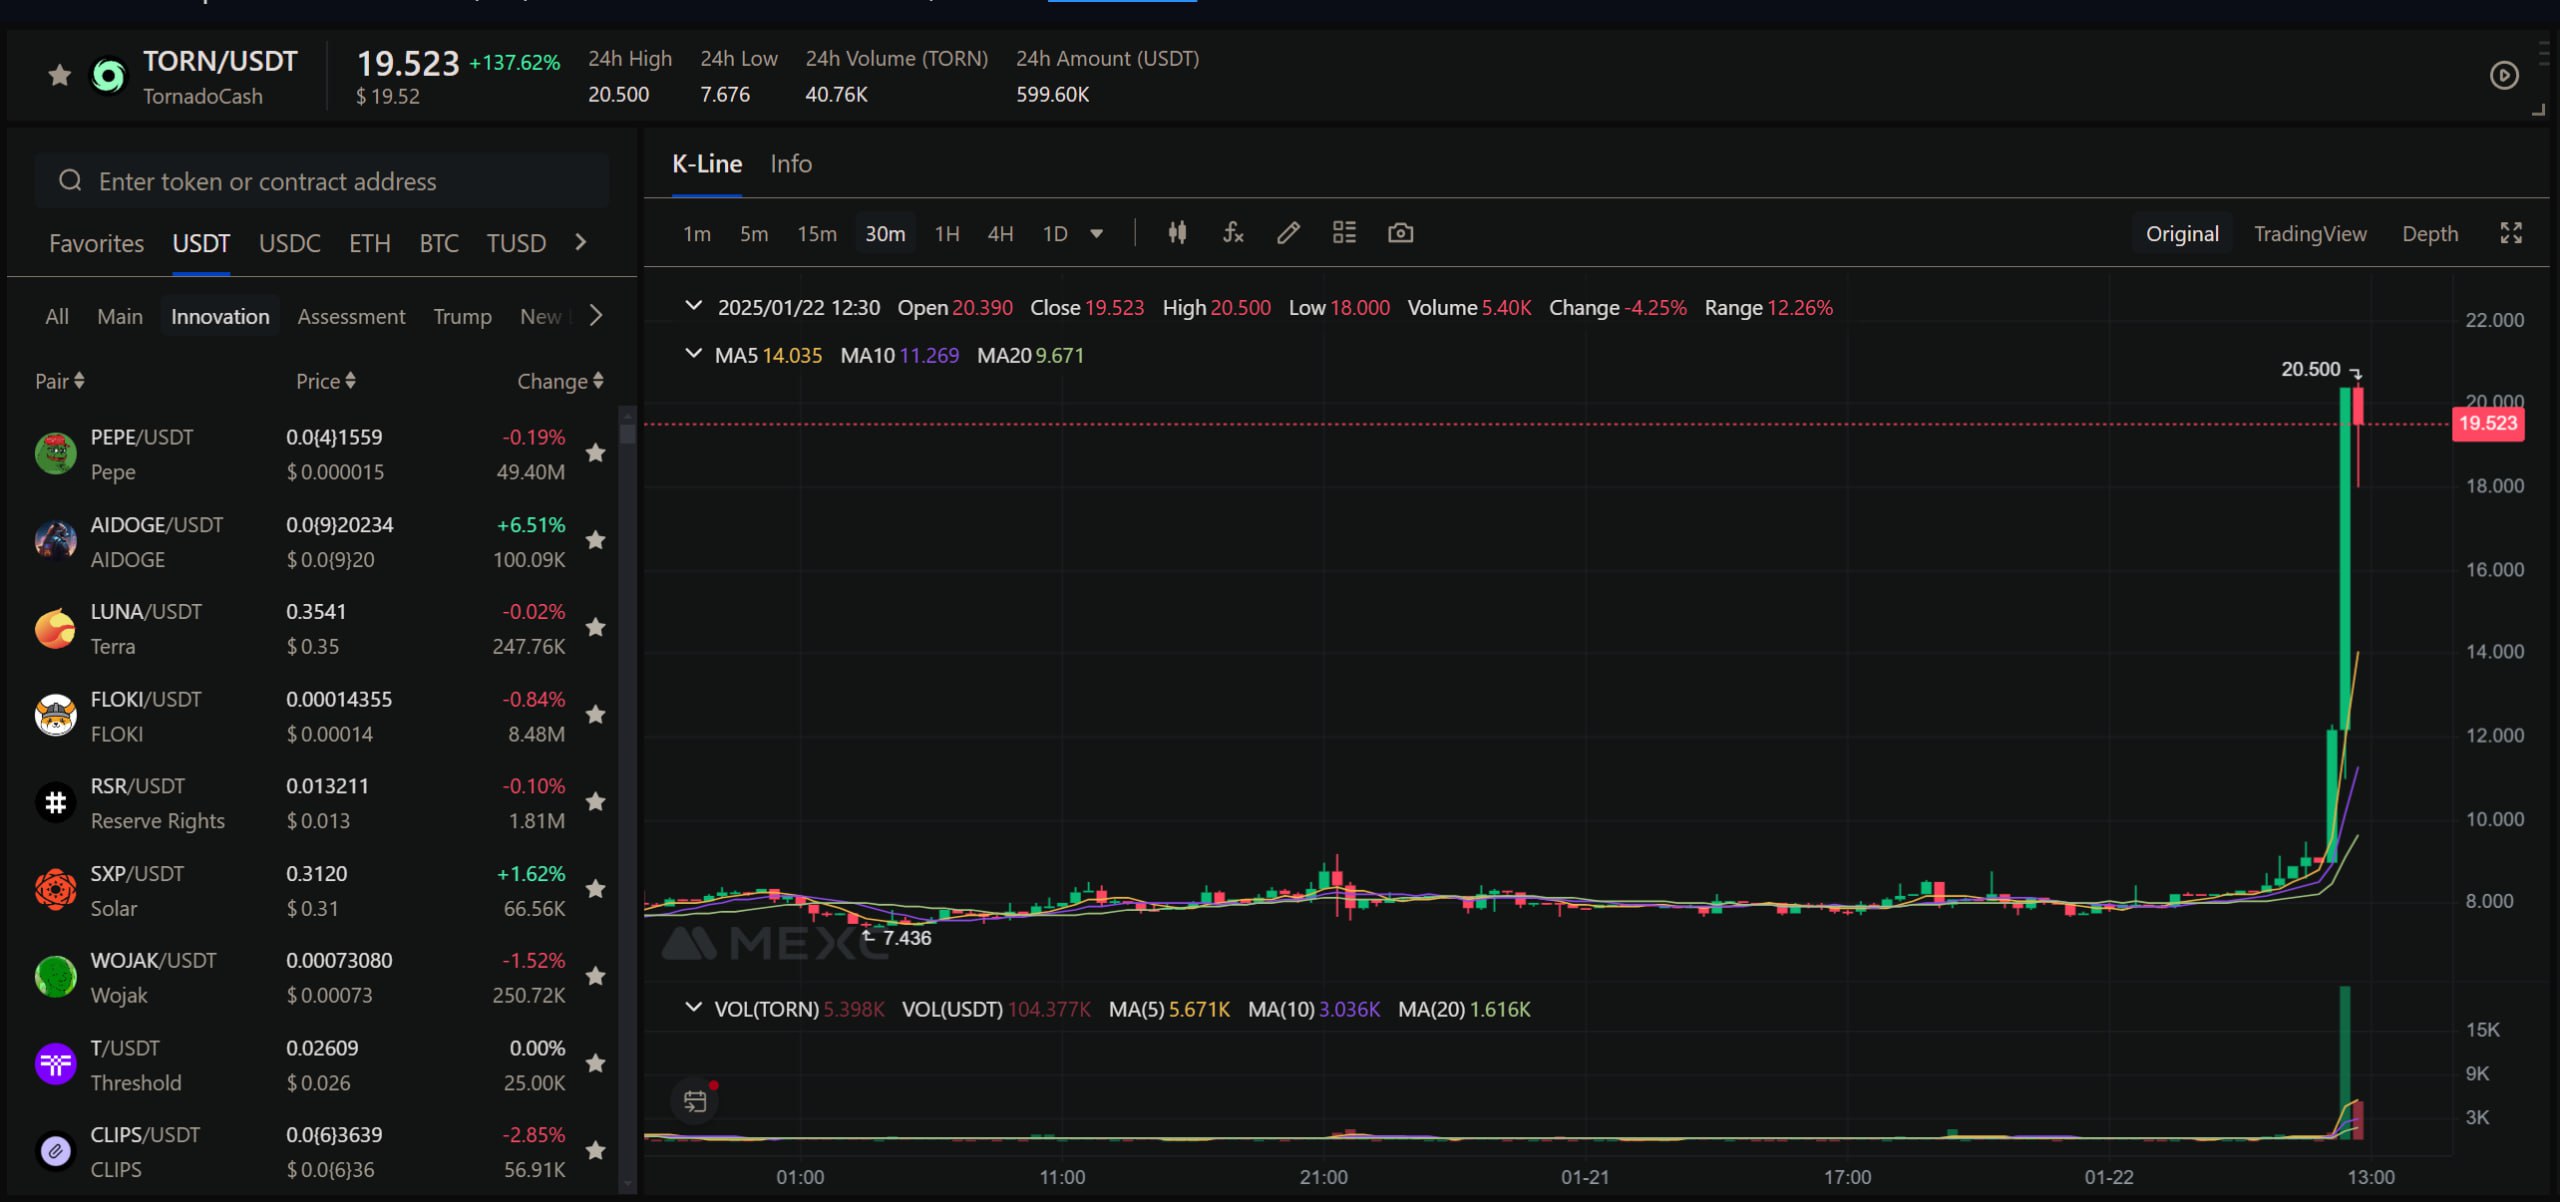Select the TUSD market tab
The height and width of the screenshot is (1202, 2560).
516,243
